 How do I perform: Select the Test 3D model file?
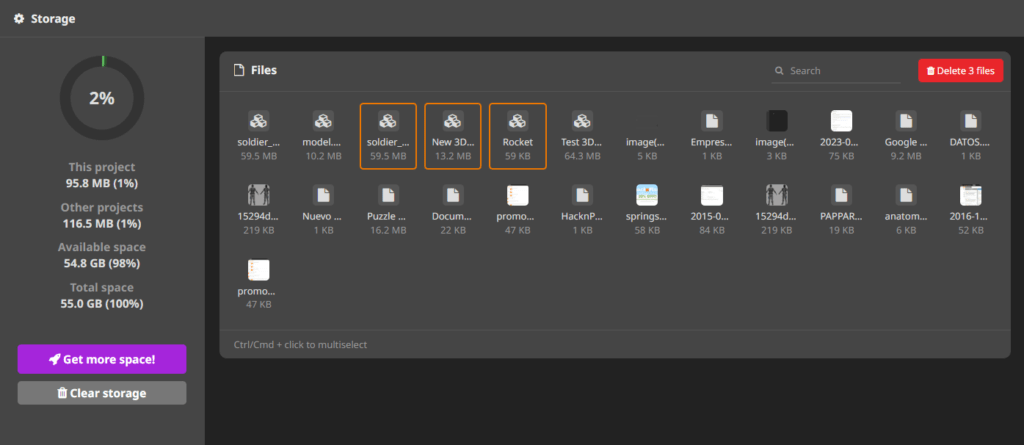(582, 122)
